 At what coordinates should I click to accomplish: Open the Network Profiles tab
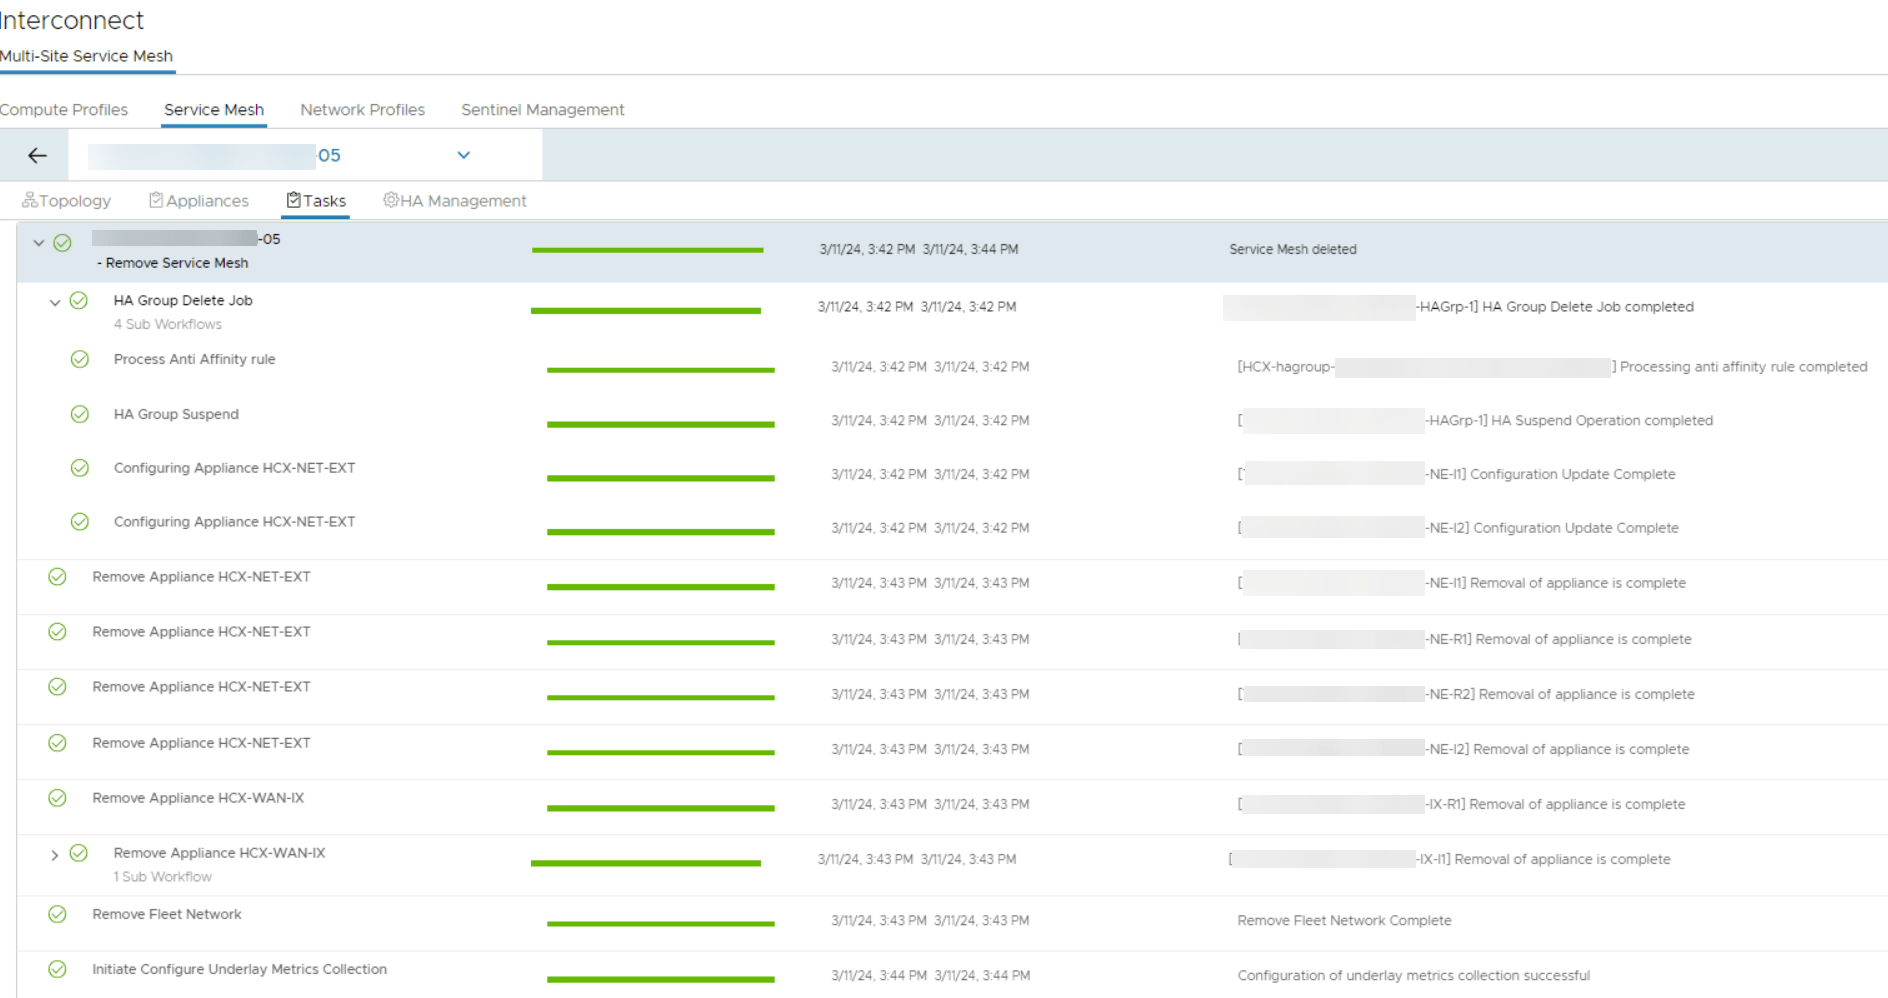coord(362,110)
